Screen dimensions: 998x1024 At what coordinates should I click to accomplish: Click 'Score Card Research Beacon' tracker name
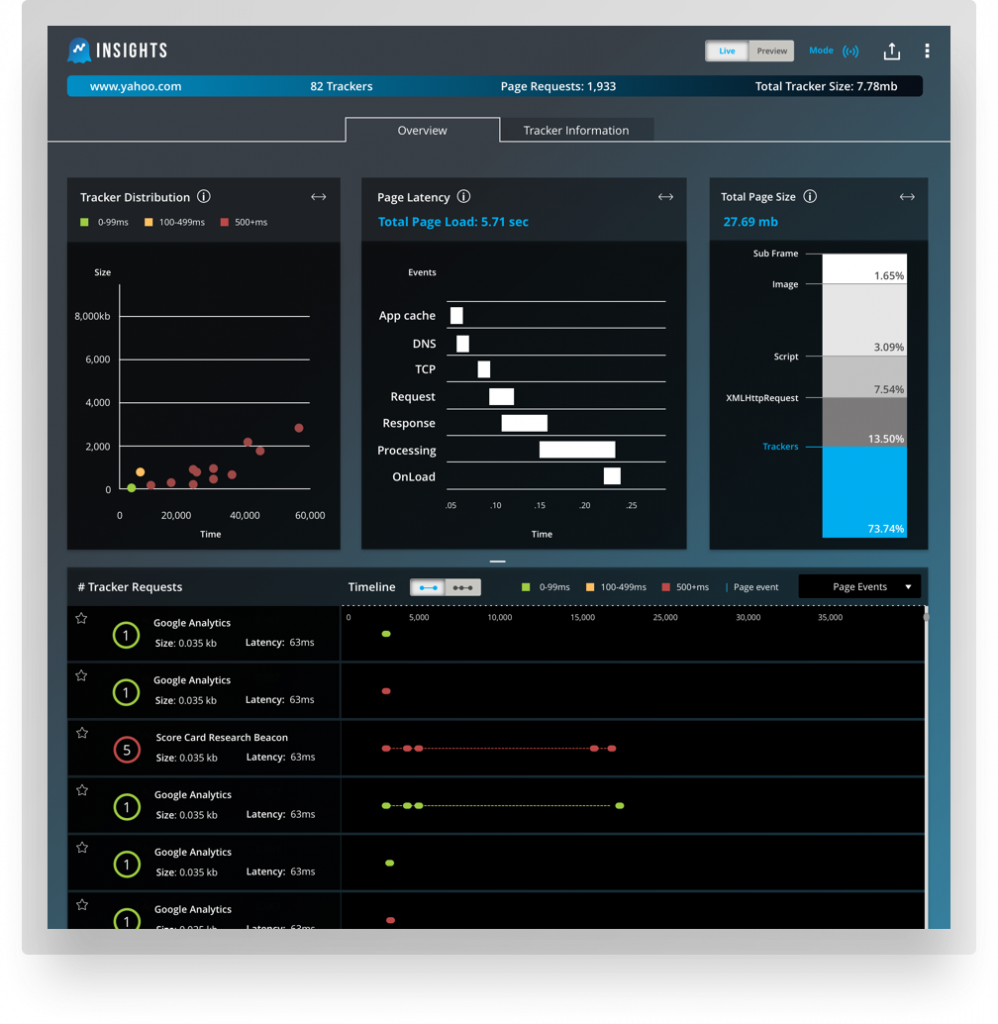pyautogui.click(x=221, y=737)
